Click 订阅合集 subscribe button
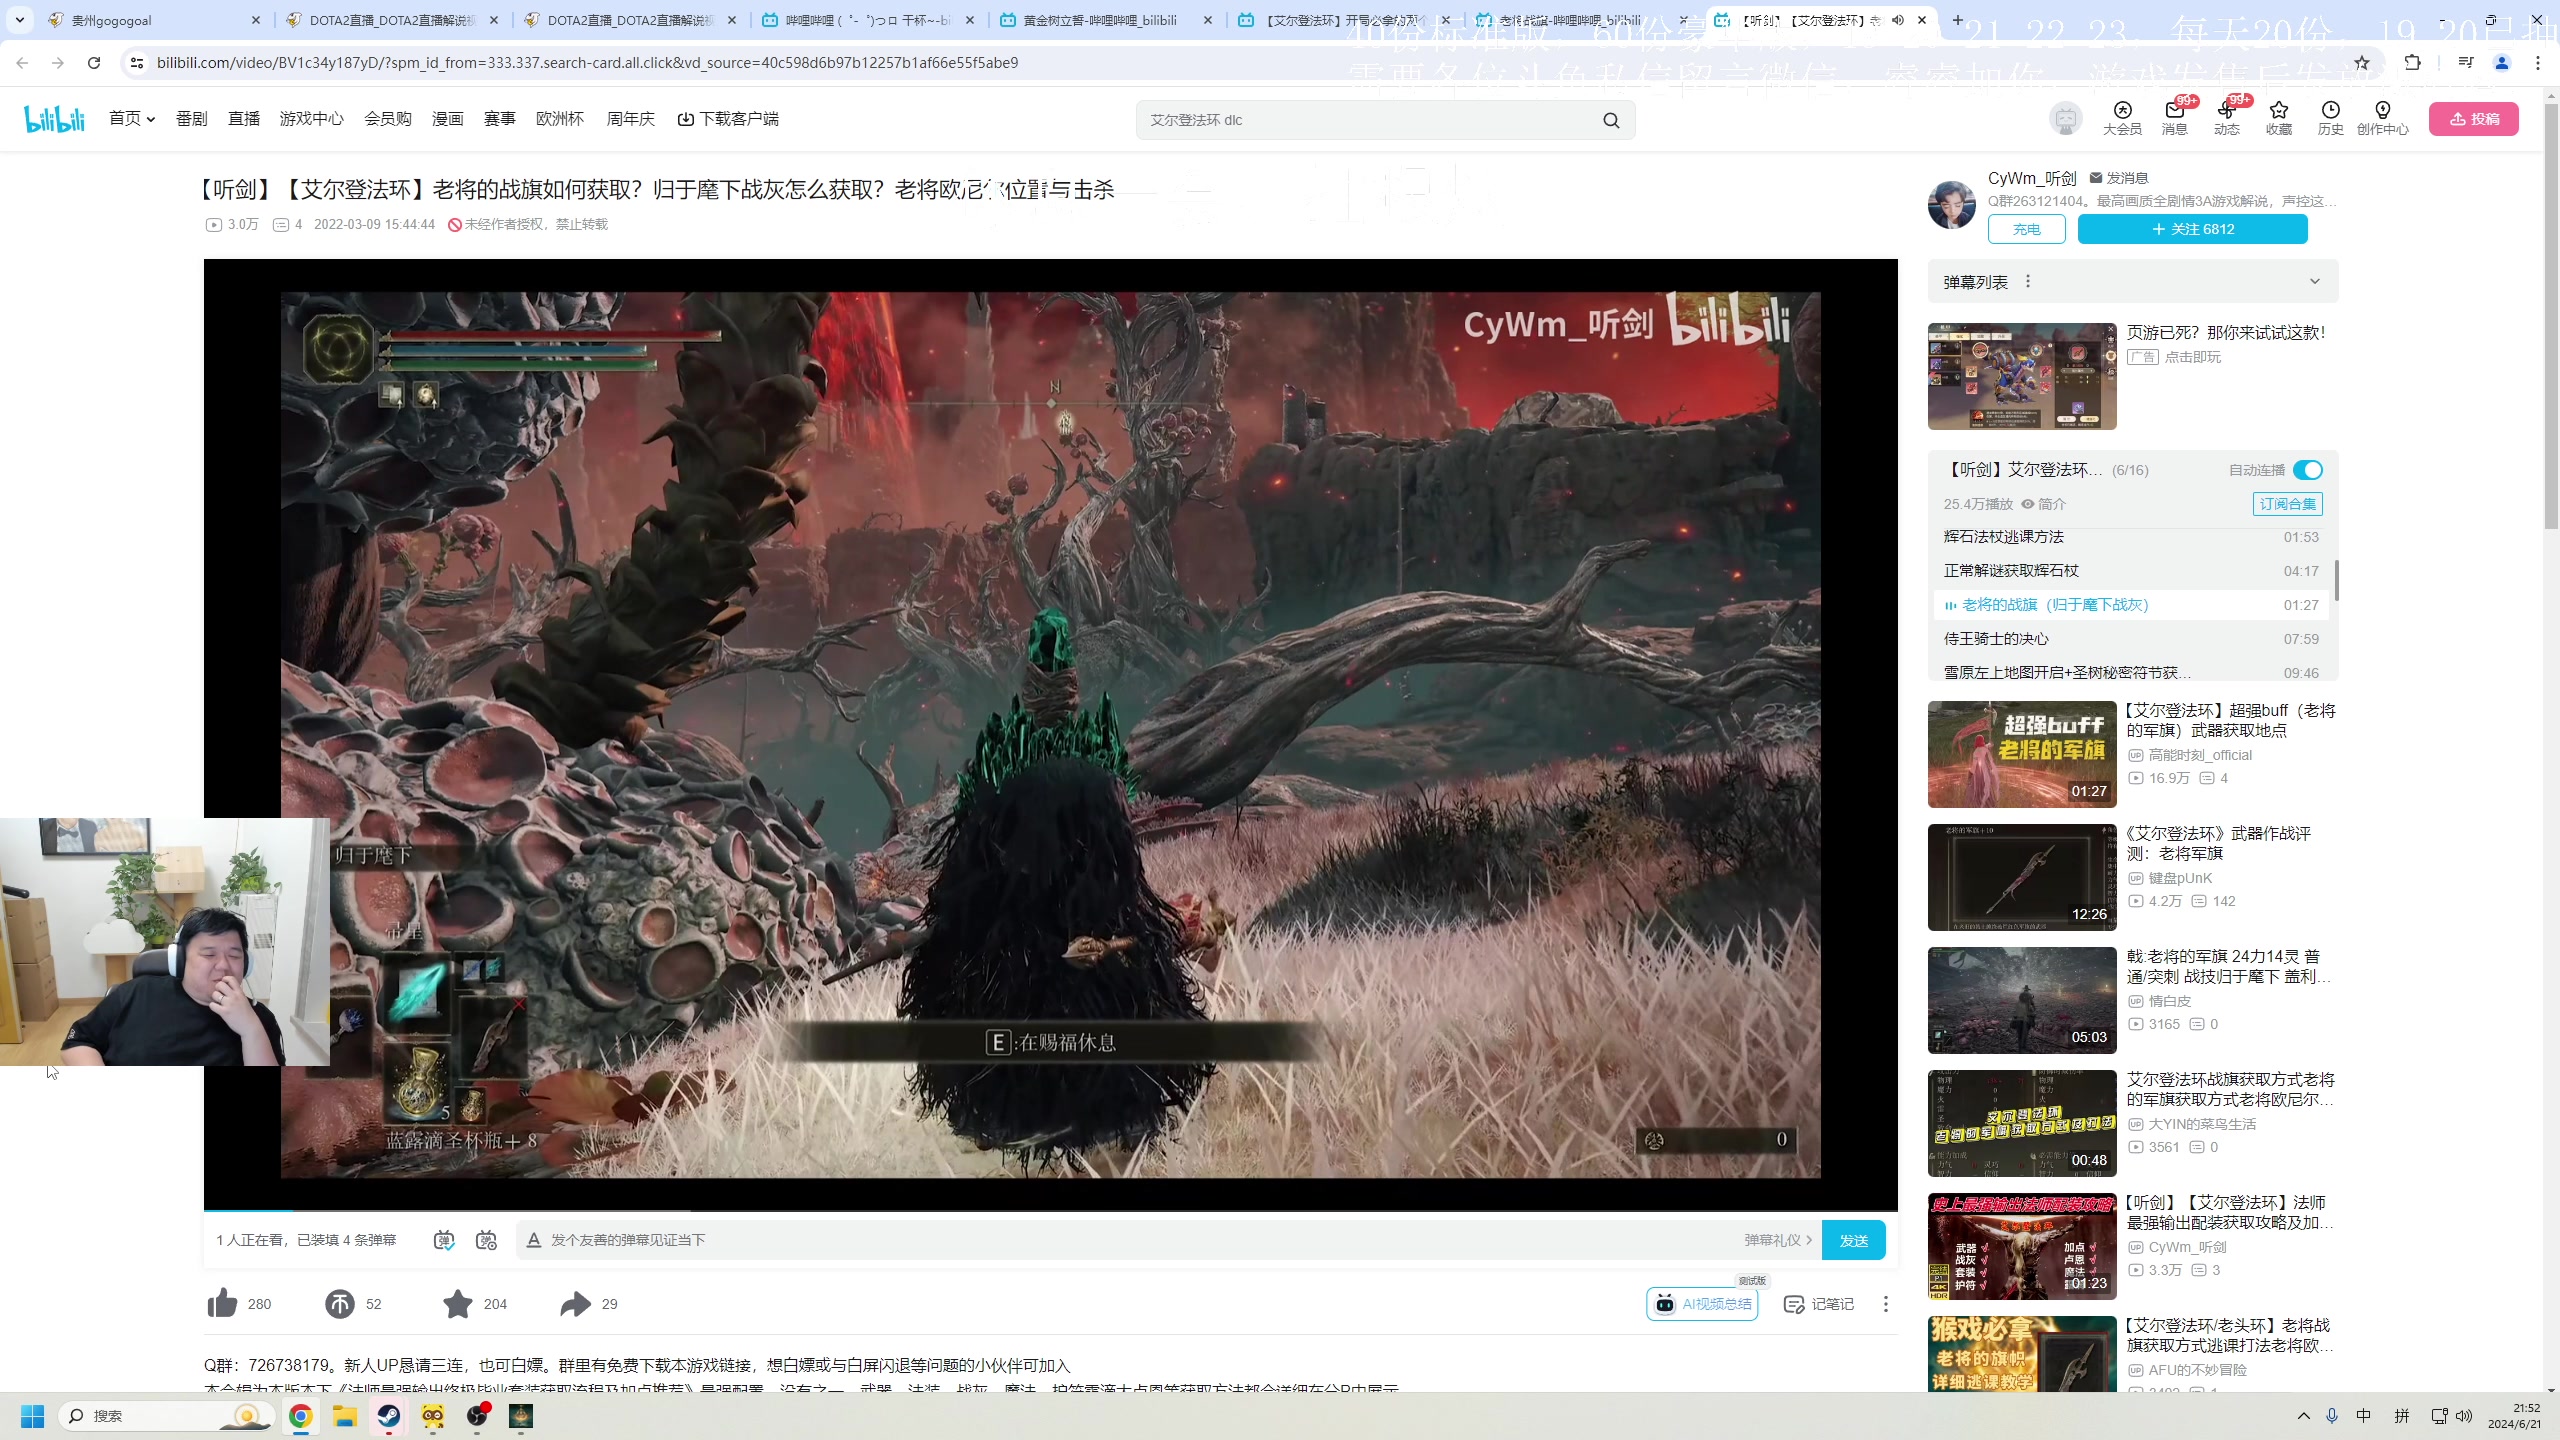The width and height of the screenshot is (2560, 1440). coord(2288,504)
